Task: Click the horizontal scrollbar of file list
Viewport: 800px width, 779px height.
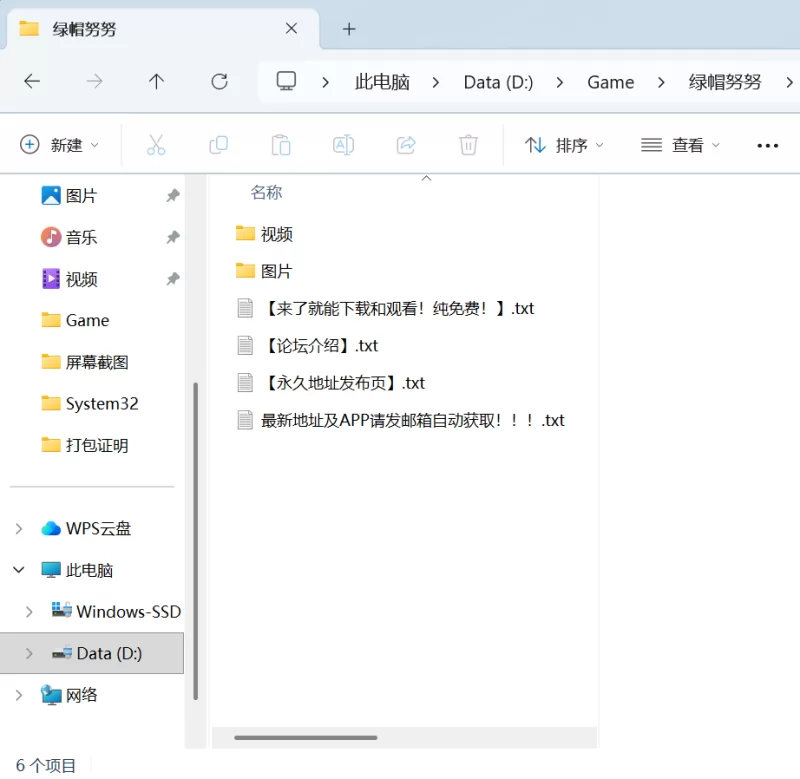Action: (306, 738)
